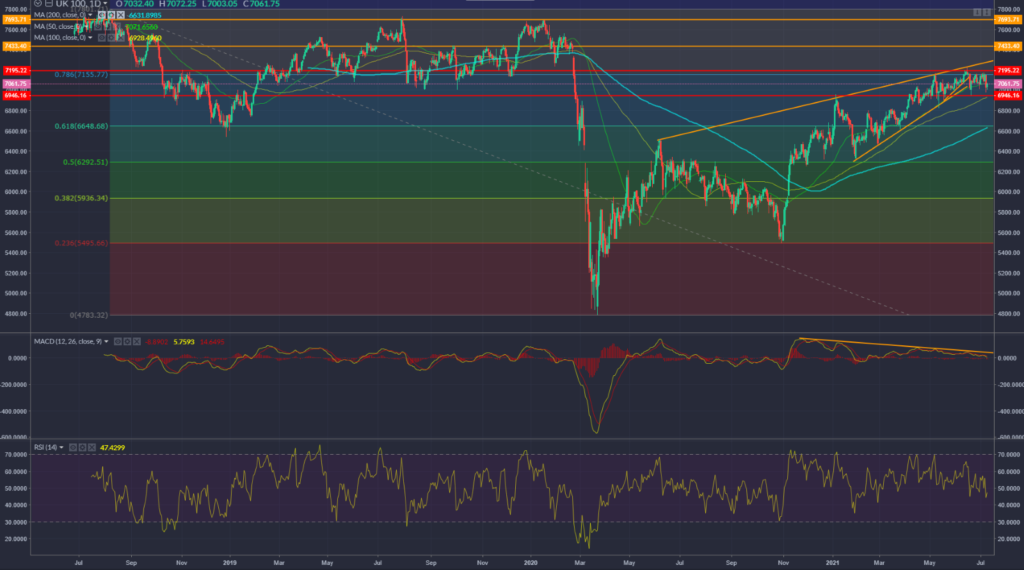Image resolution: width=1024 pixels, height=570 pixels.
Task: Select the orange MACD divergence trendline
Action: click(895, 345)
